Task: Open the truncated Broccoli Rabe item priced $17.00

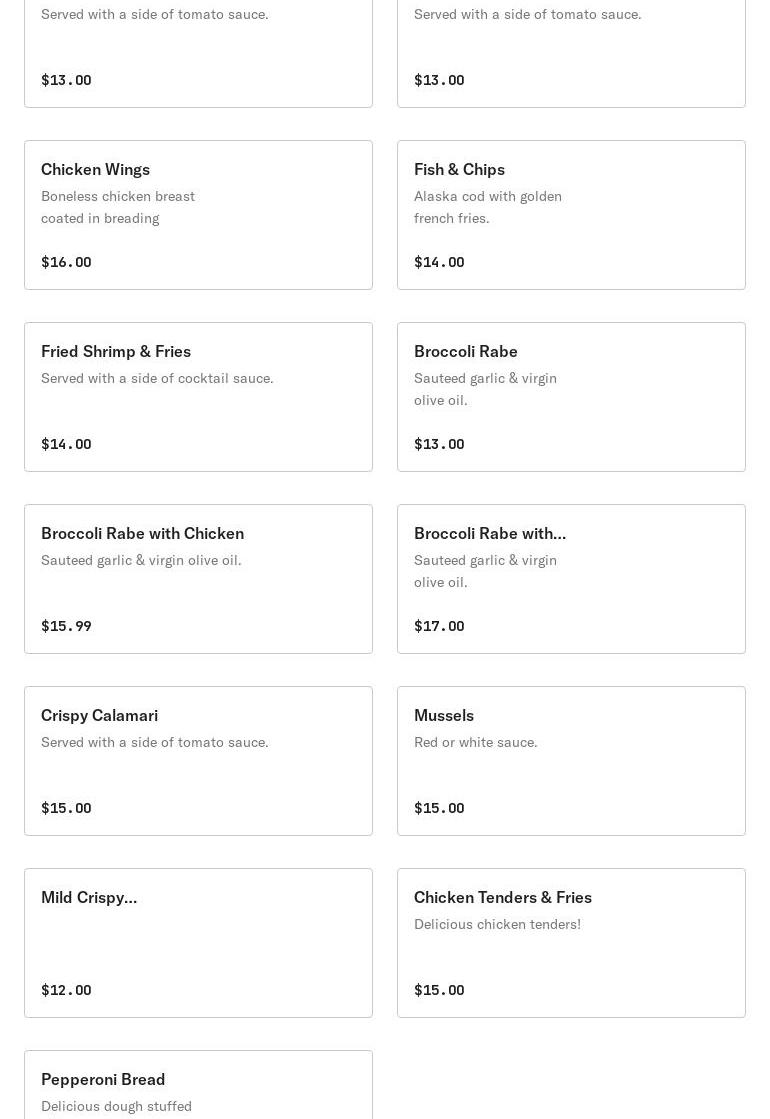Action: pyautogui.click(x=490, y=533)
